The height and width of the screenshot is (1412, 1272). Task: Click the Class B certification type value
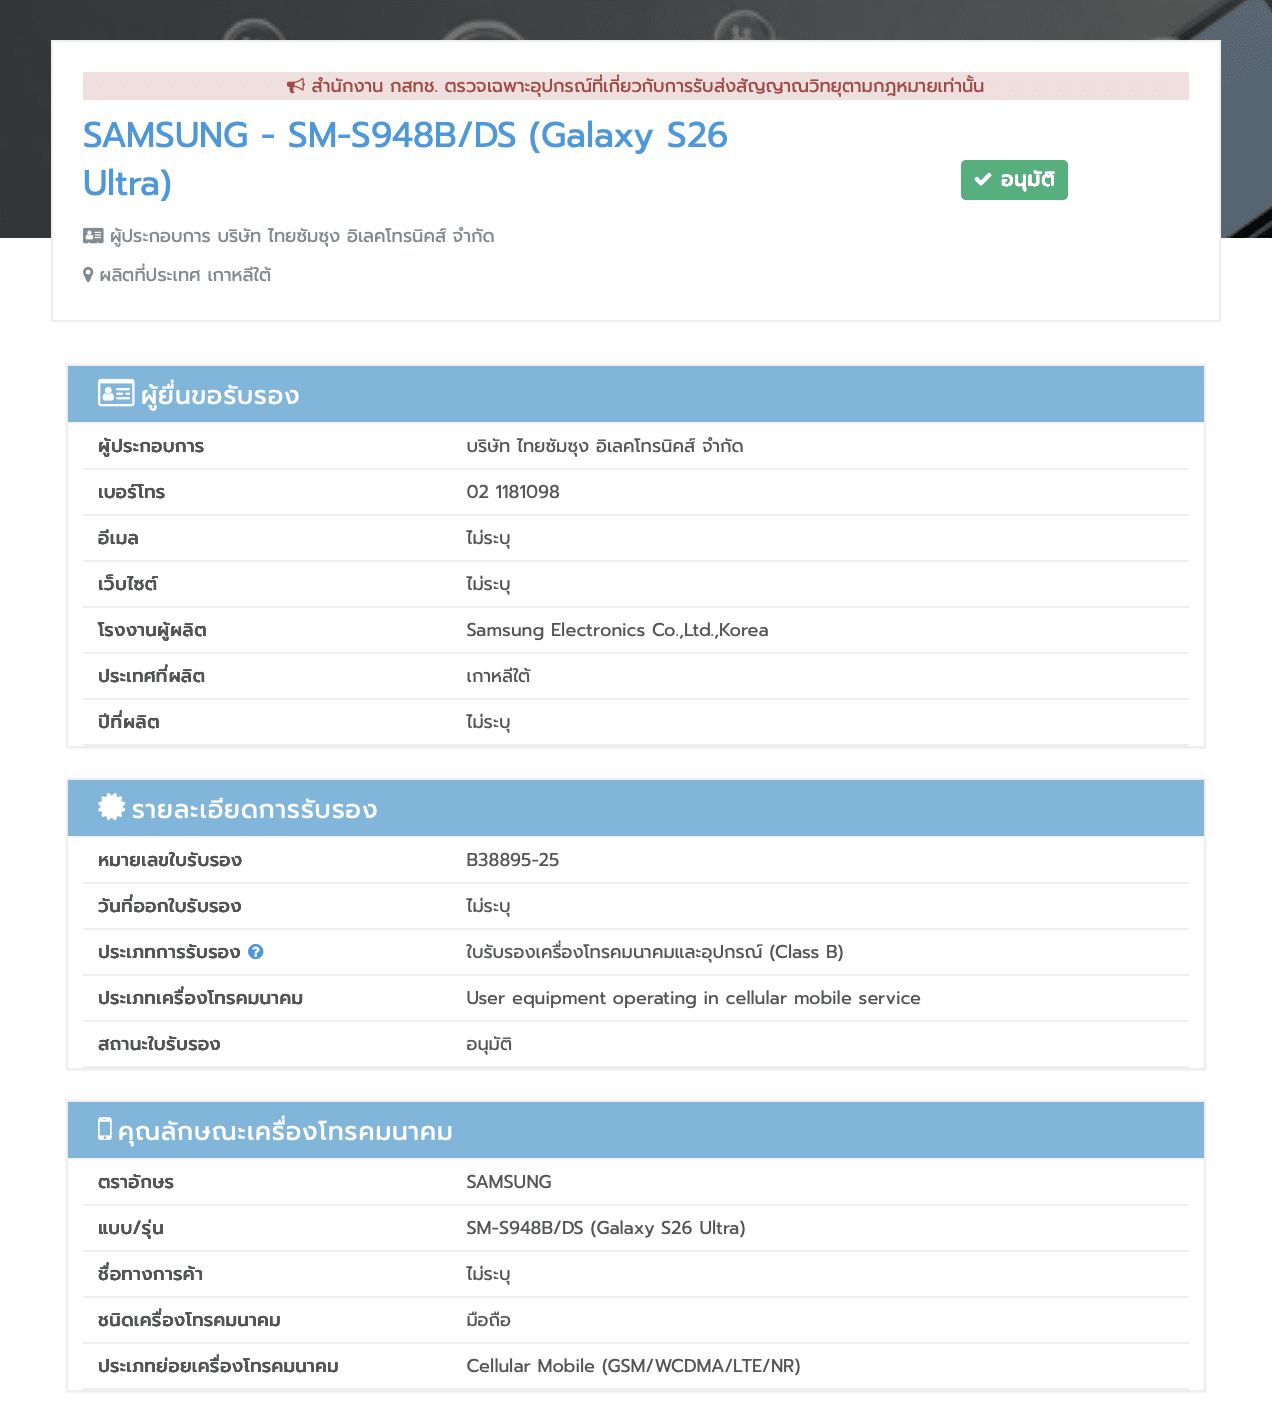coord(654,952)
